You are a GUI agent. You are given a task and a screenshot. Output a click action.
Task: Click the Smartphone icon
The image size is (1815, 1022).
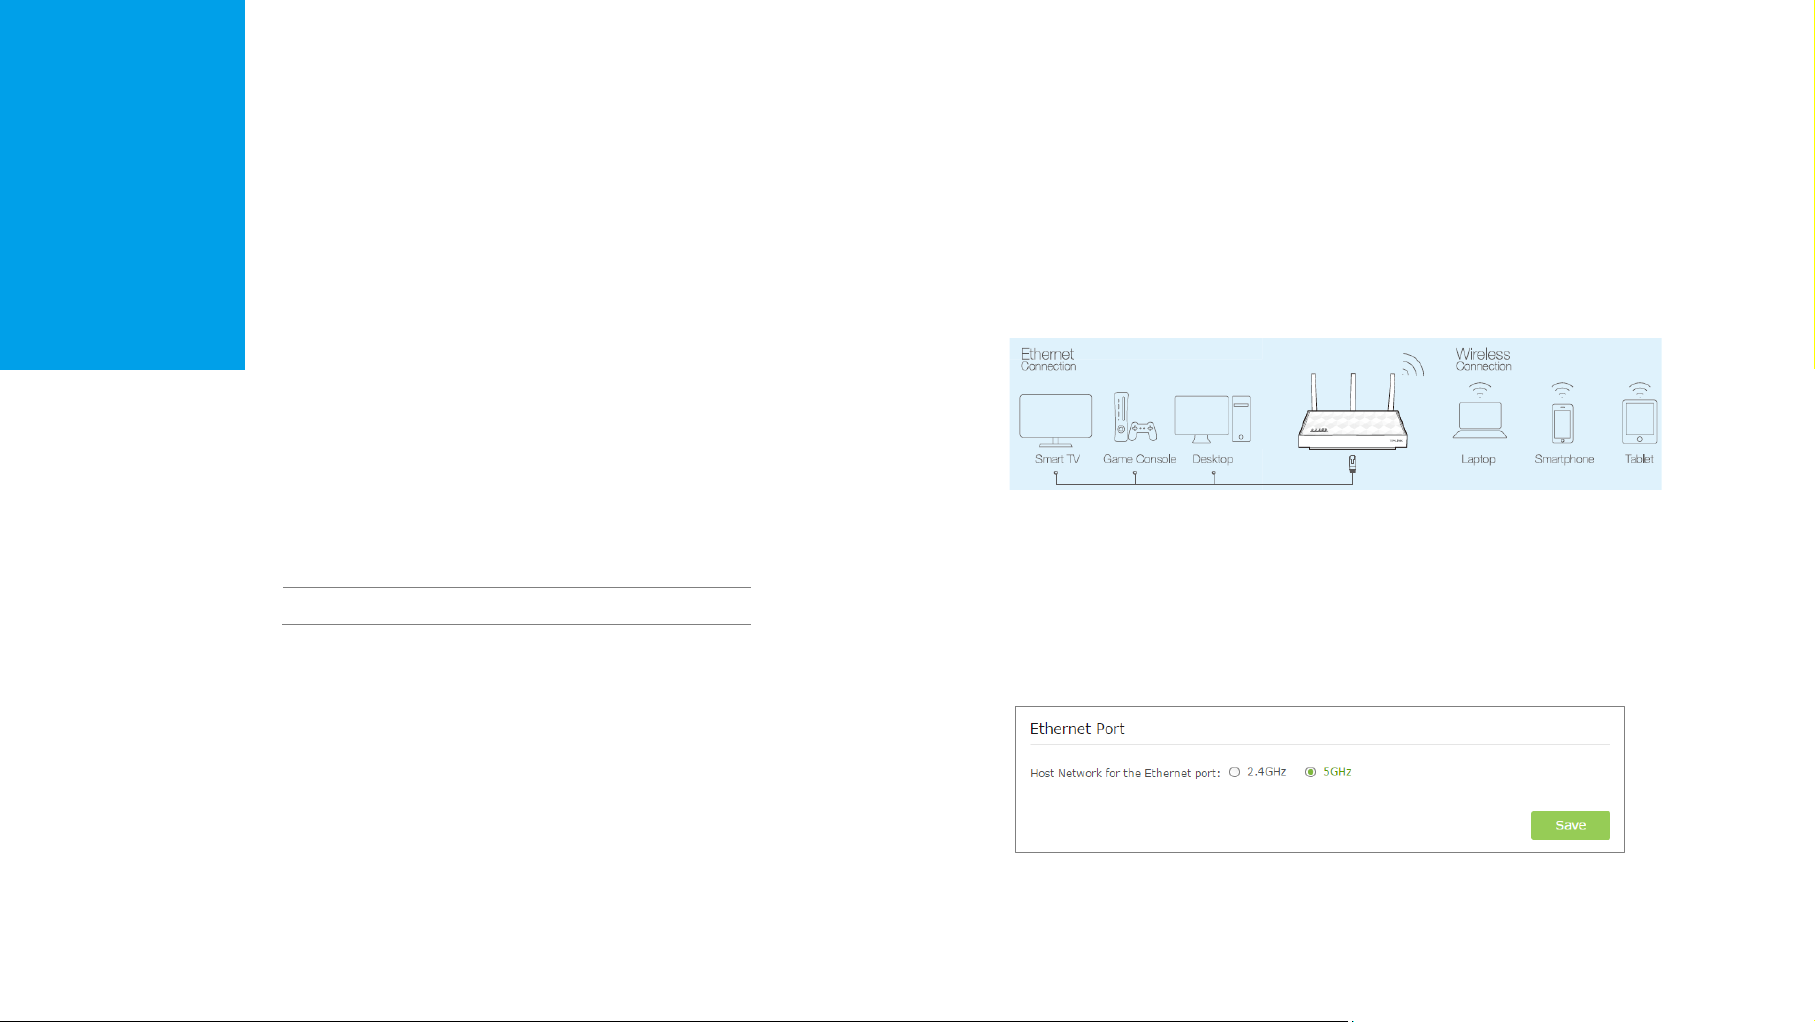click(1563, 423)
